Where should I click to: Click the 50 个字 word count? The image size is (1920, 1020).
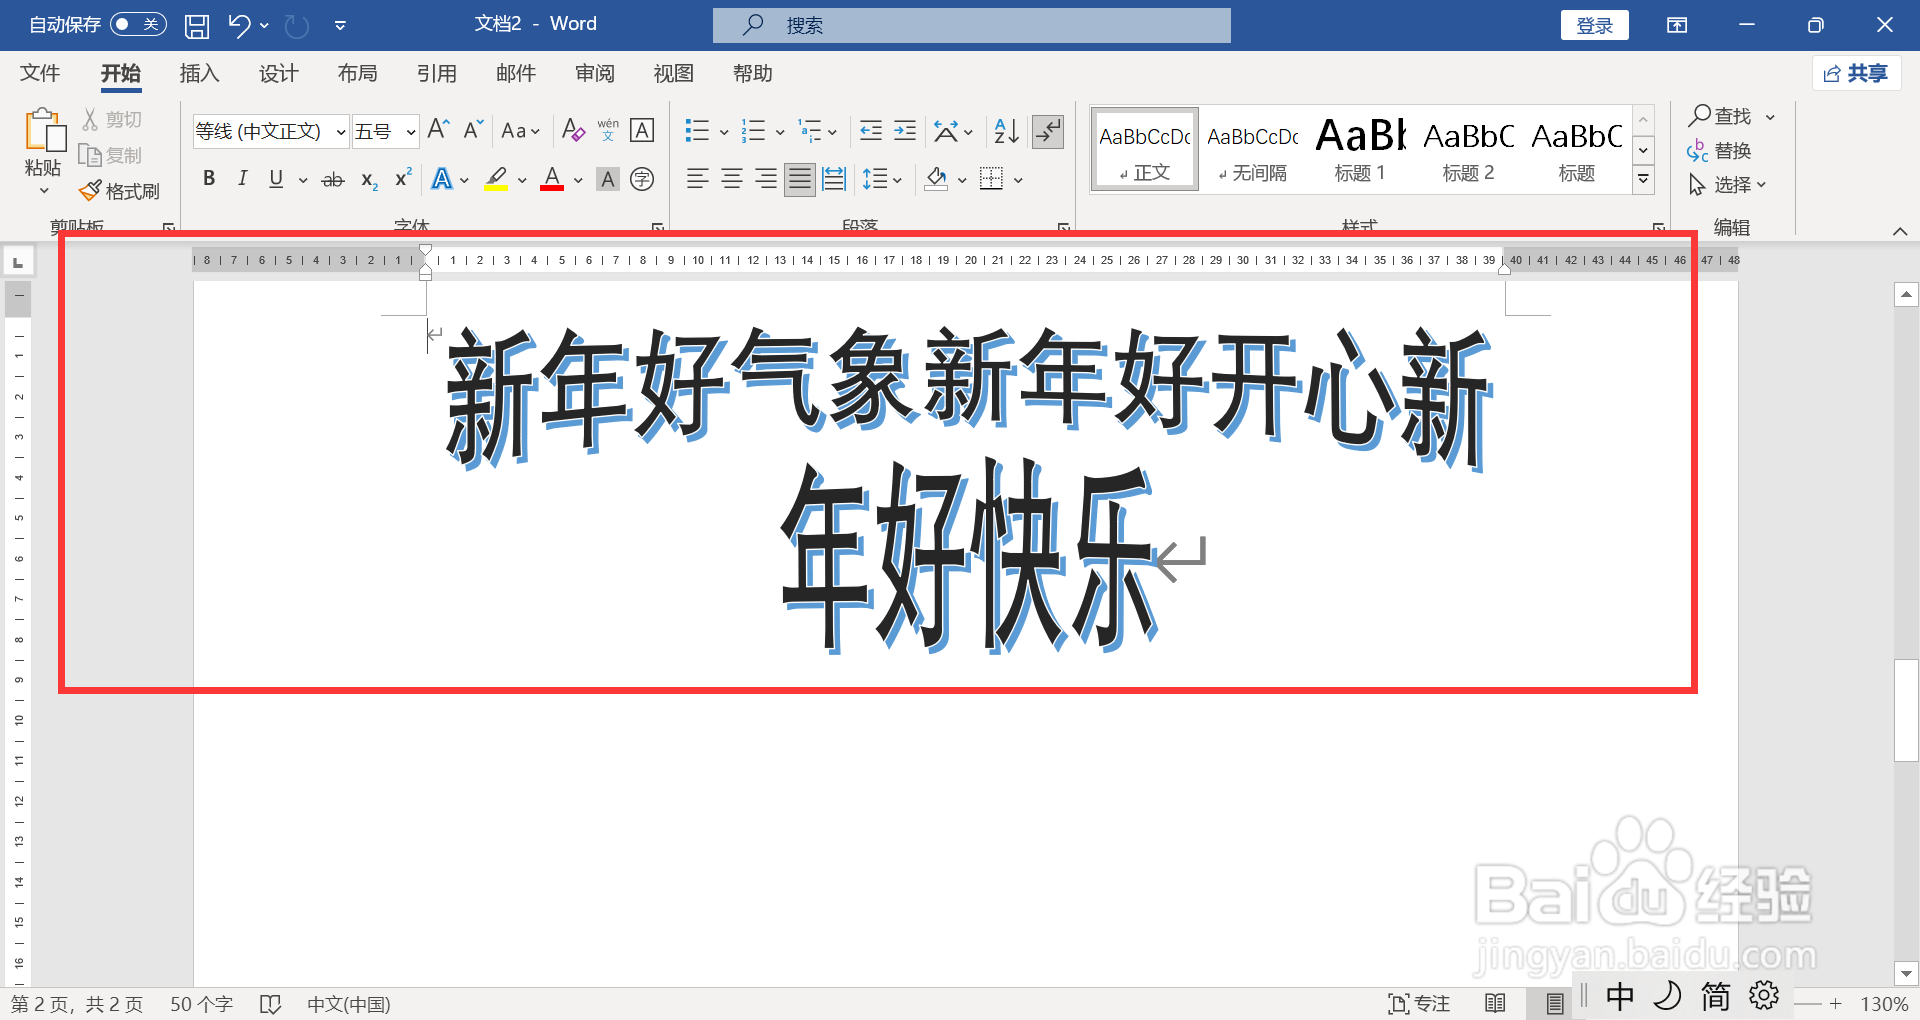201,1004
